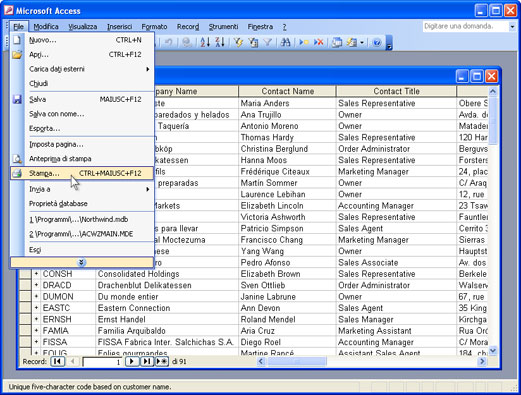The height and width of the screenshot is (395, 521).
Task: Open the Database Window icon
Action: (337, 42)
